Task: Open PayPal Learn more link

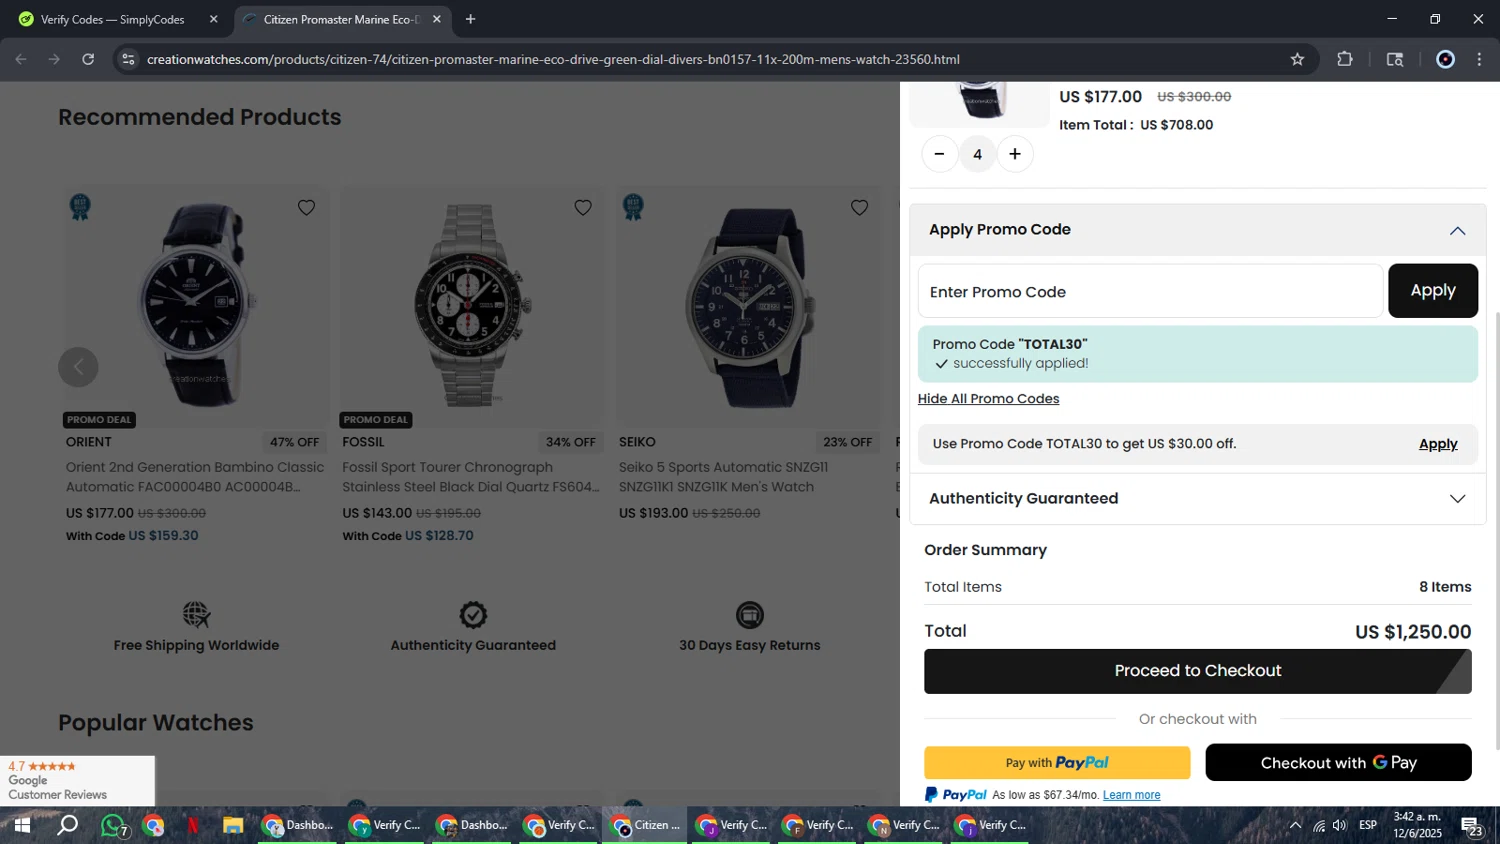Action: [x=1131, y=795]
